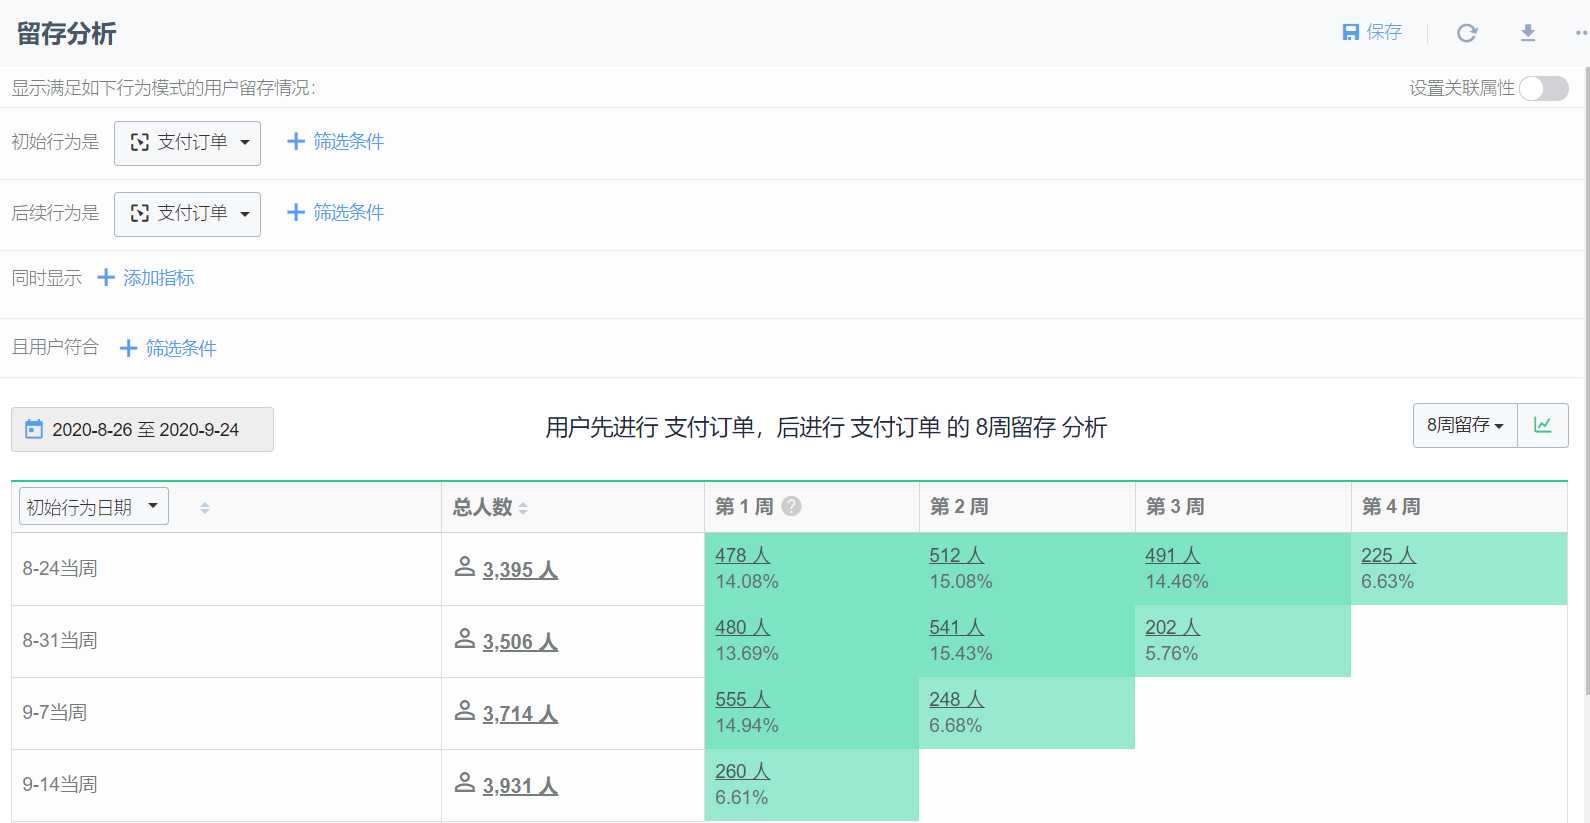
Task: View the 478 人 week 1 users
Action: click(x=742, y=555)
